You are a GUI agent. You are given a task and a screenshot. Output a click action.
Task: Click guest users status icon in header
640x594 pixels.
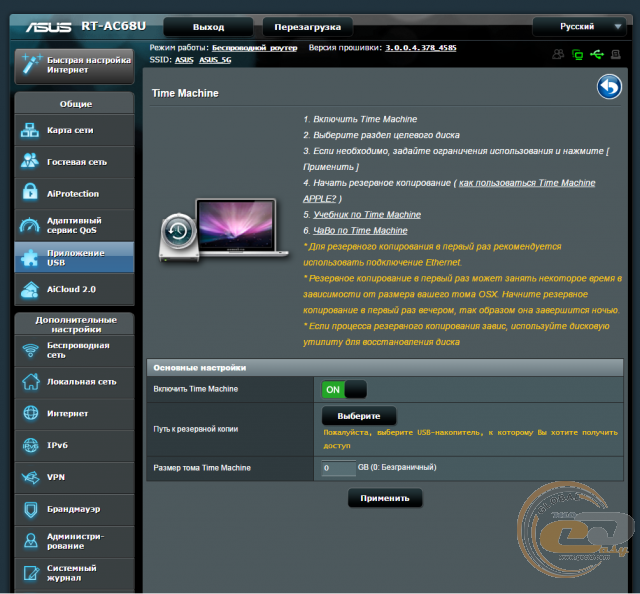[558, 54]
